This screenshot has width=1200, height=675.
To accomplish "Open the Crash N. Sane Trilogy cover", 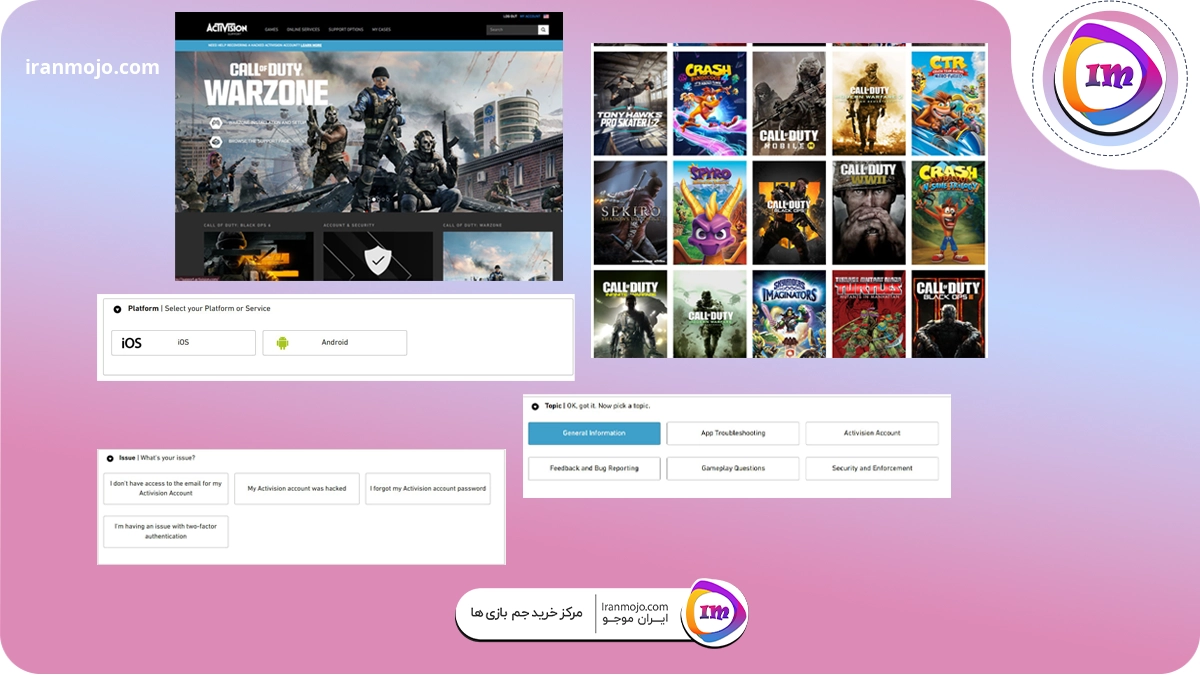I will coord(948,213).
